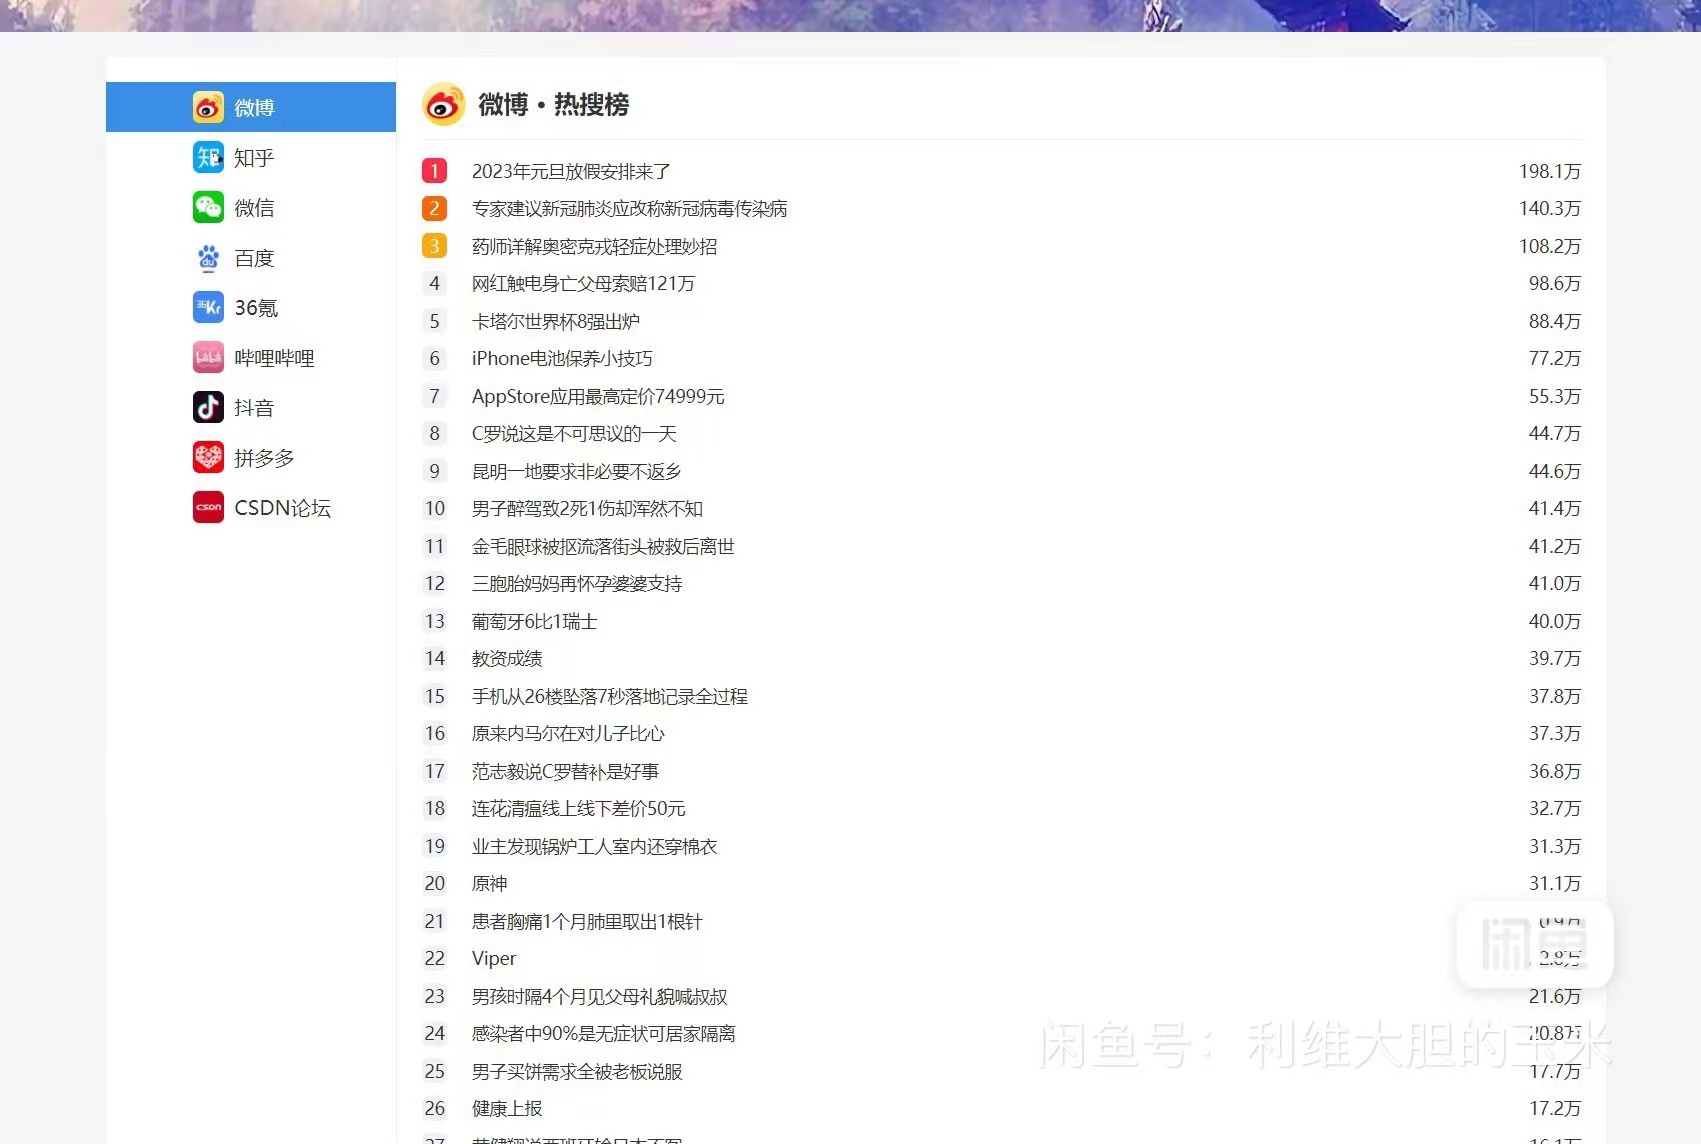This screenshot has width=1701, height=1144.
Task: Click the large Weibo logo beside 热搜榜 title
Action: 444,104
